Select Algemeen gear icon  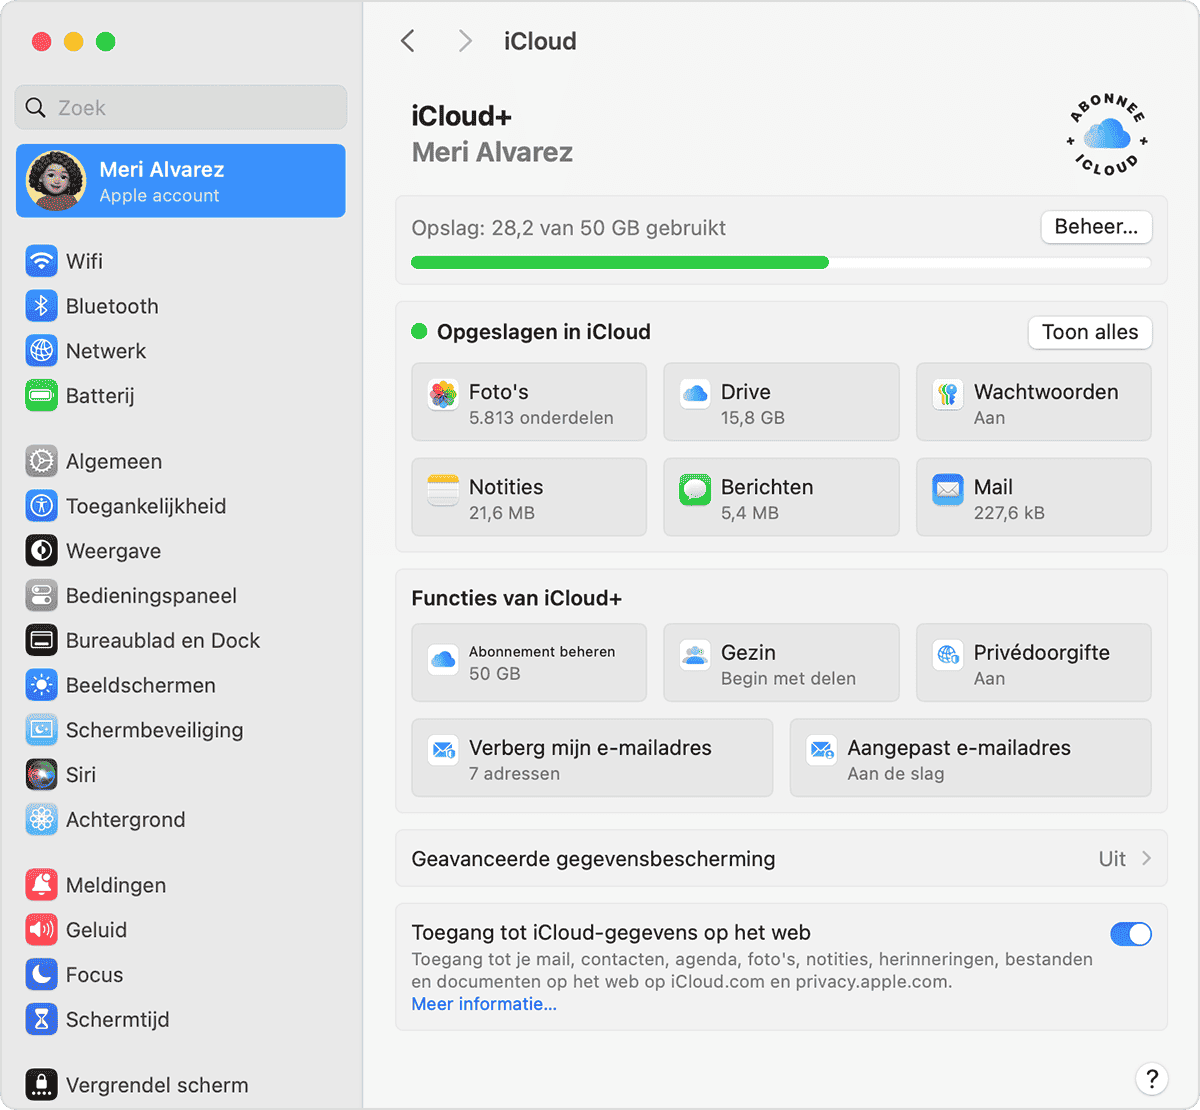coord(41,461)
